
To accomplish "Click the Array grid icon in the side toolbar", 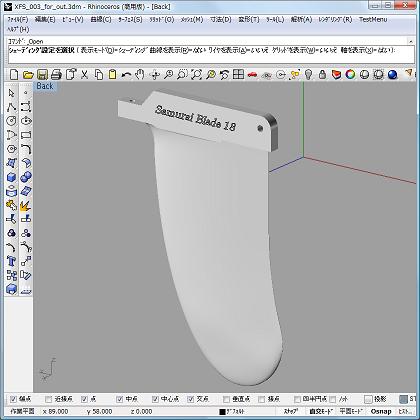I will pos(12,275).
